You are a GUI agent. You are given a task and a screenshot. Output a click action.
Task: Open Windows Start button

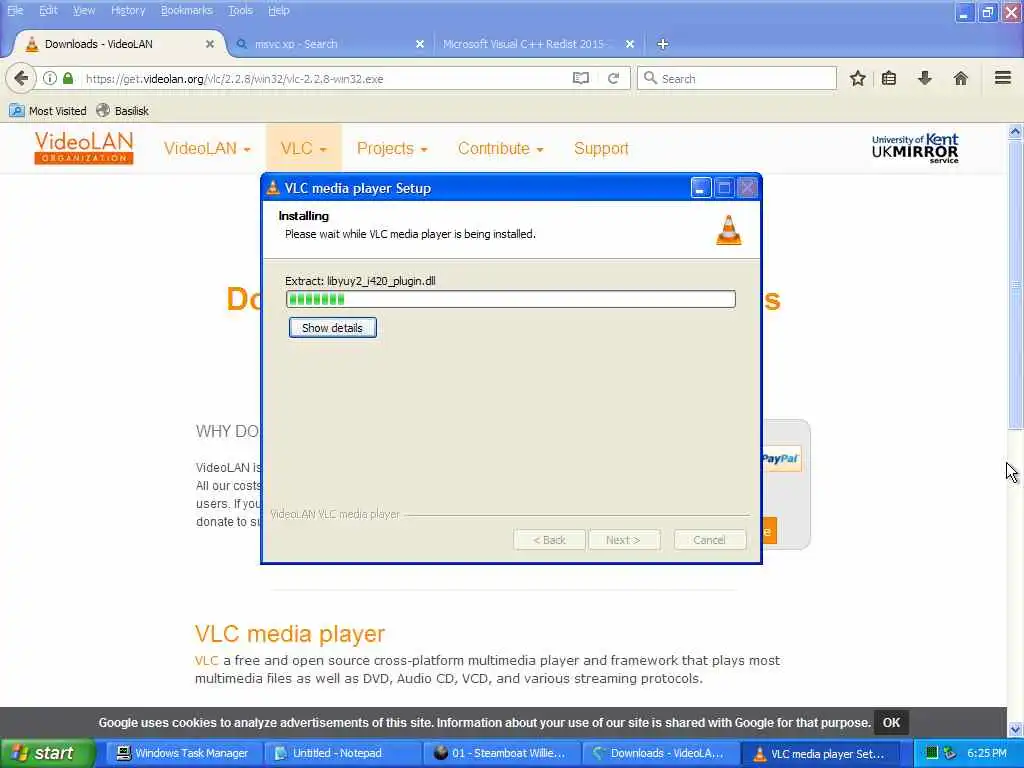pos(47,753)
